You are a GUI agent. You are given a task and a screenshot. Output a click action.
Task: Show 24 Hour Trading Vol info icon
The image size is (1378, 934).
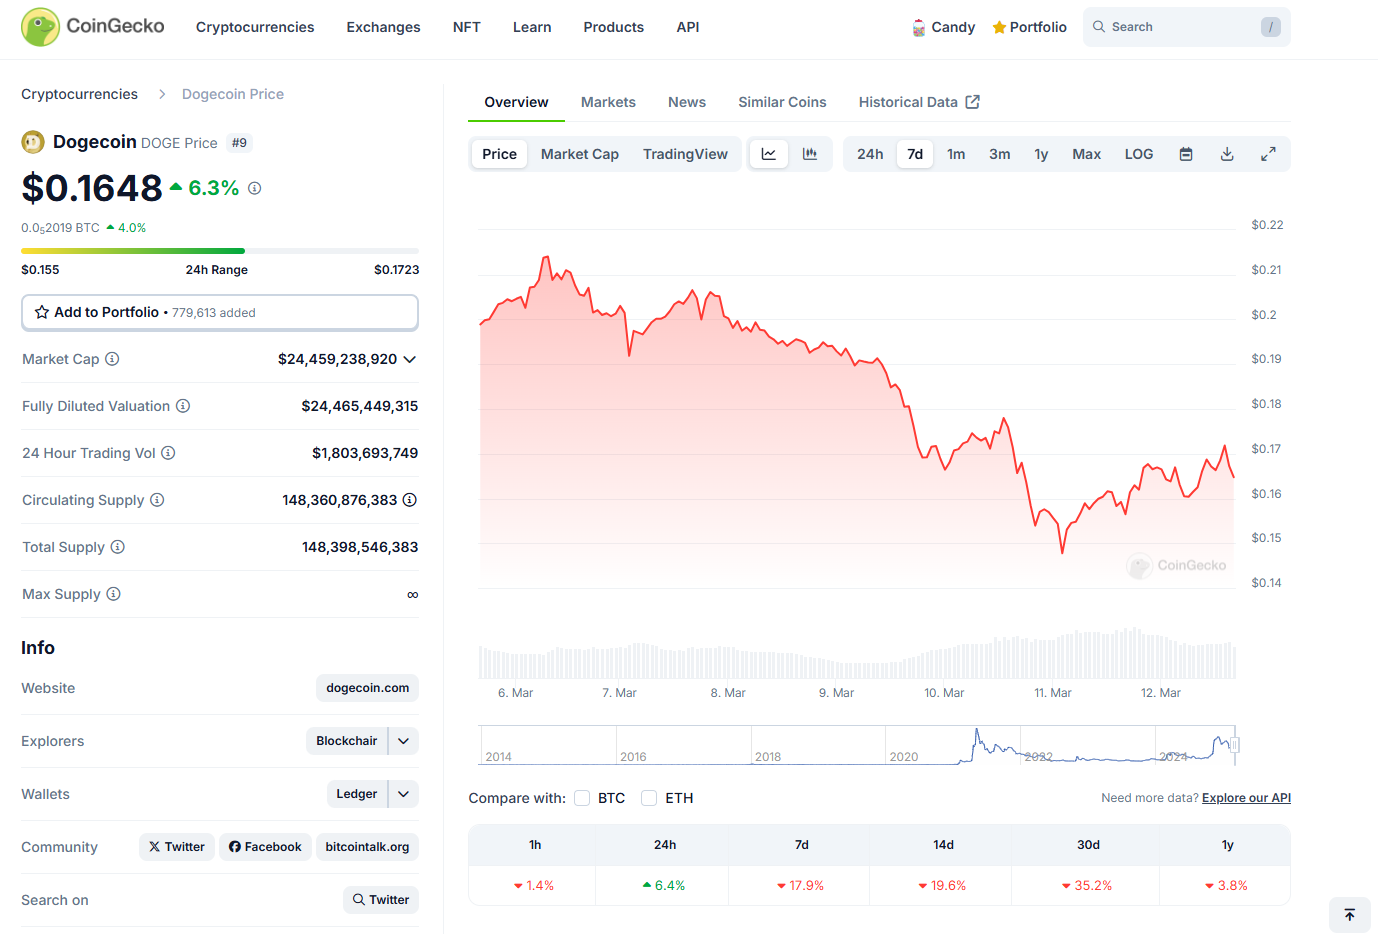pyautogui.click(x=168, y=453)
